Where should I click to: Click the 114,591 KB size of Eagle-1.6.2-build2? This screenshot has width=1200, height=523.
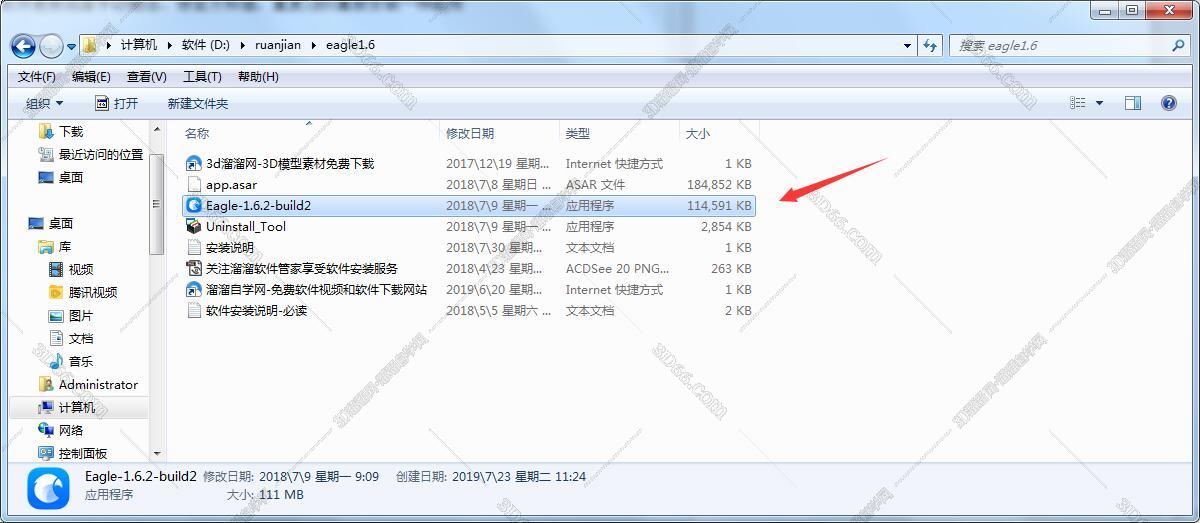717,205
